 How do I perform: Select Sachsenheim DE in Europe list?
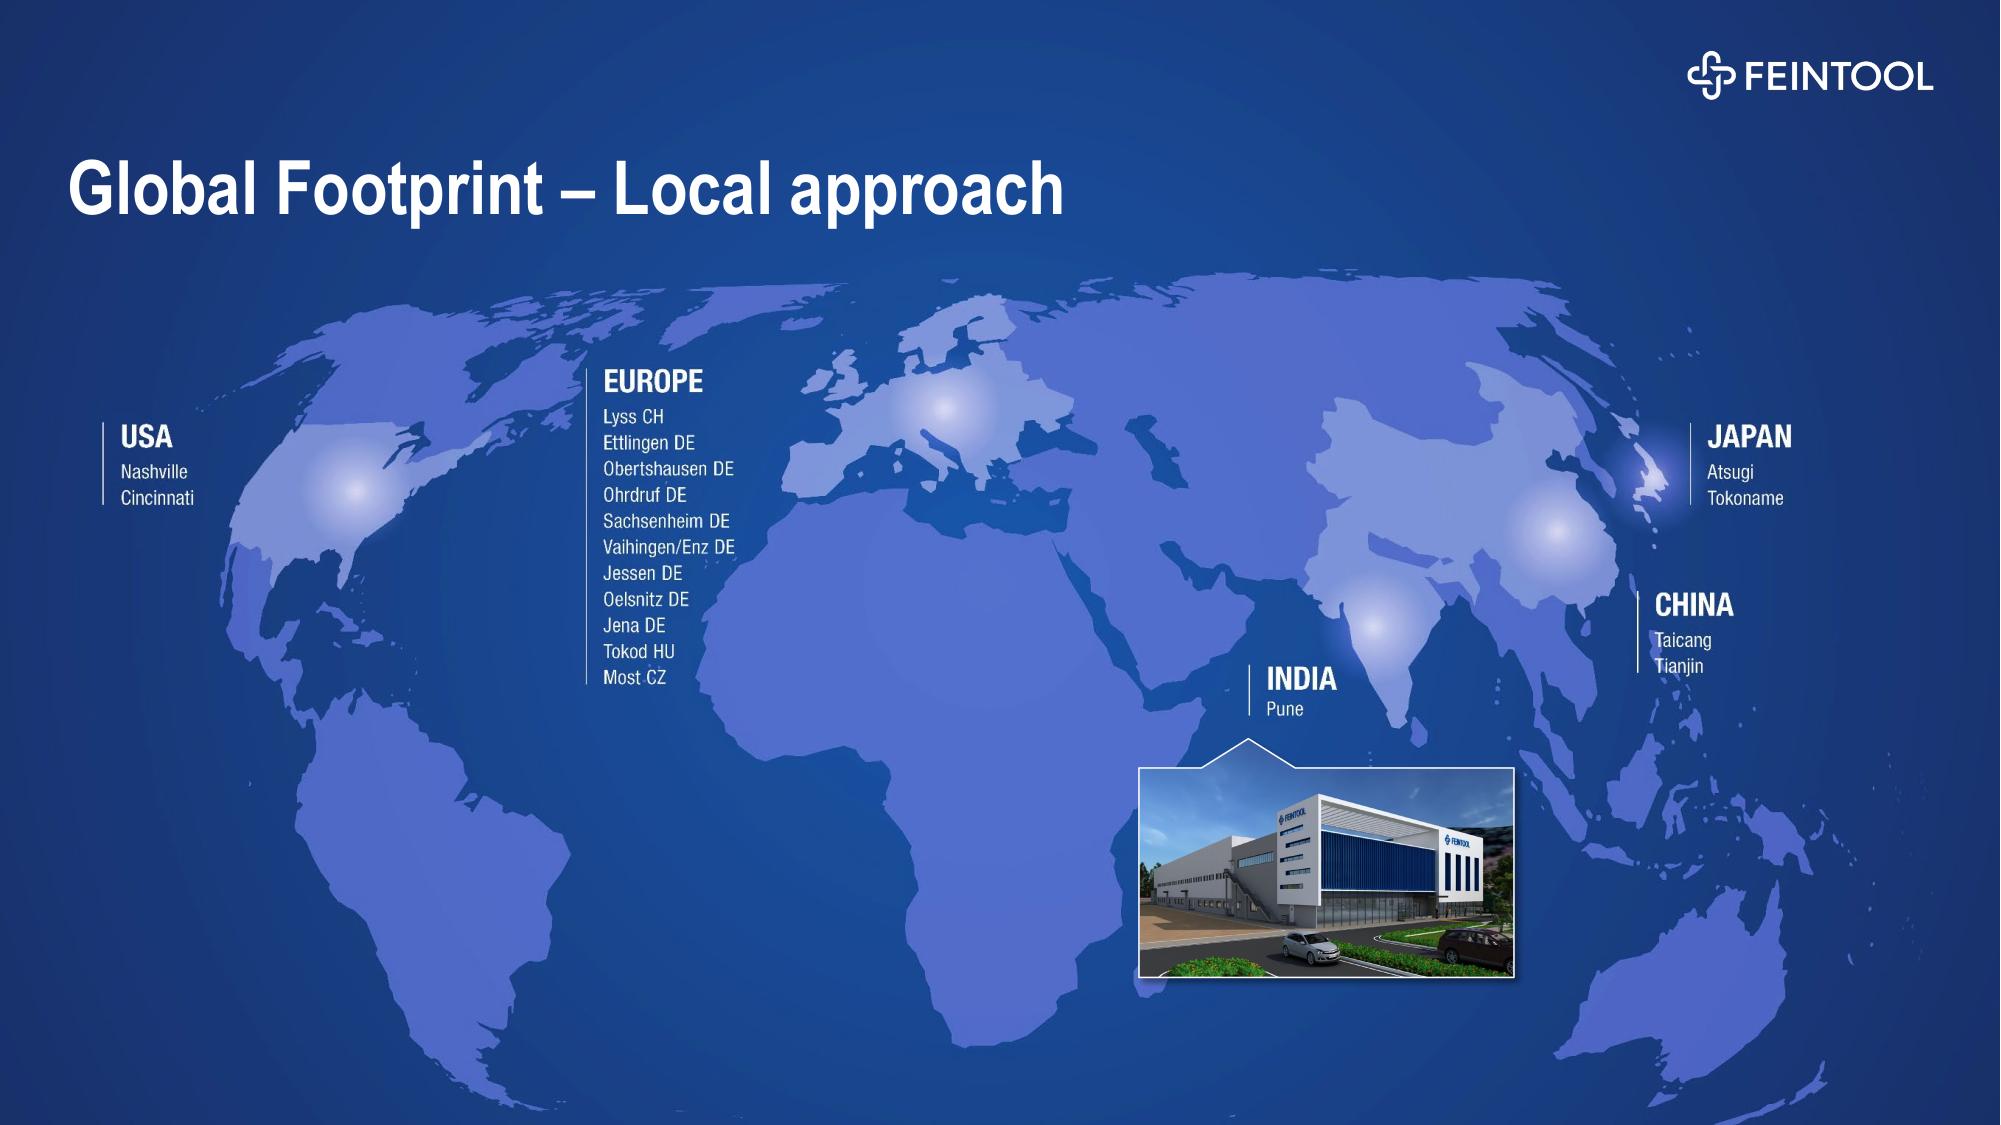point(666,521)
